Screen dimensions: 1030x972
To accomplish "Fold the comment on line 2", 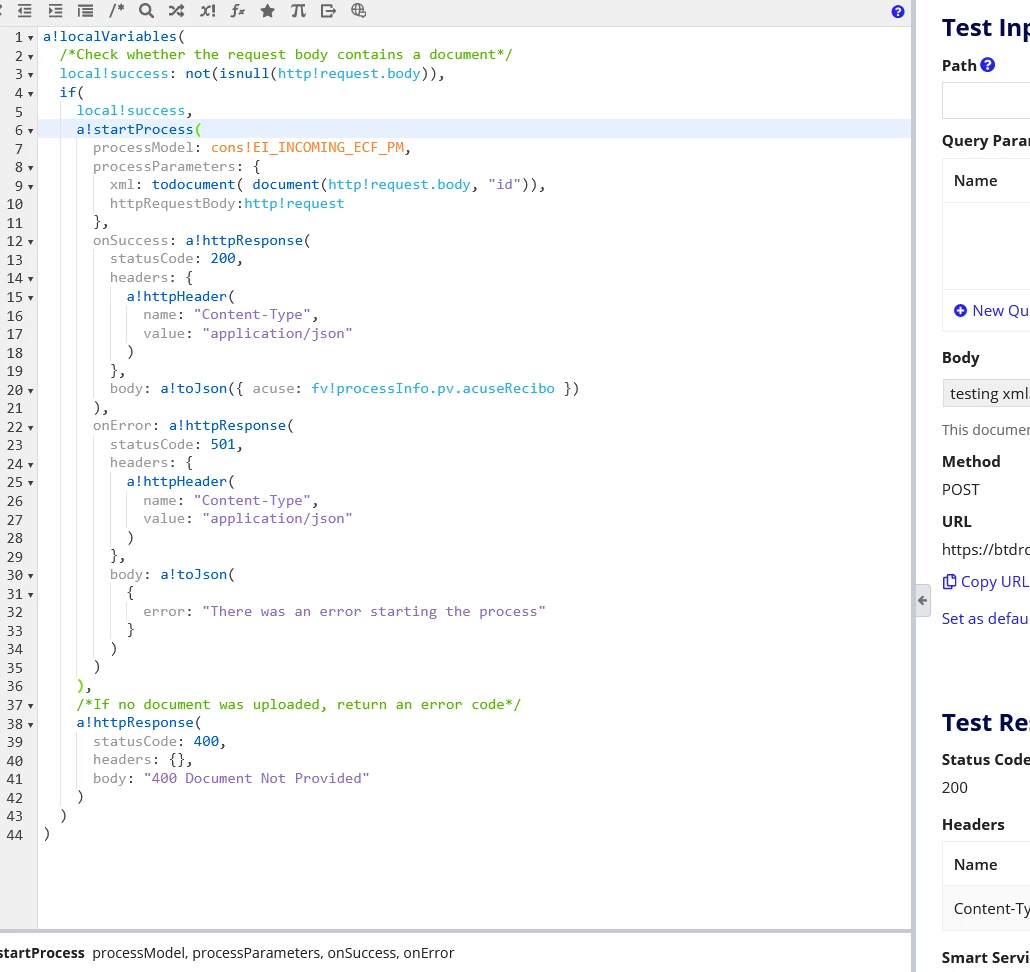I will 30,56.
